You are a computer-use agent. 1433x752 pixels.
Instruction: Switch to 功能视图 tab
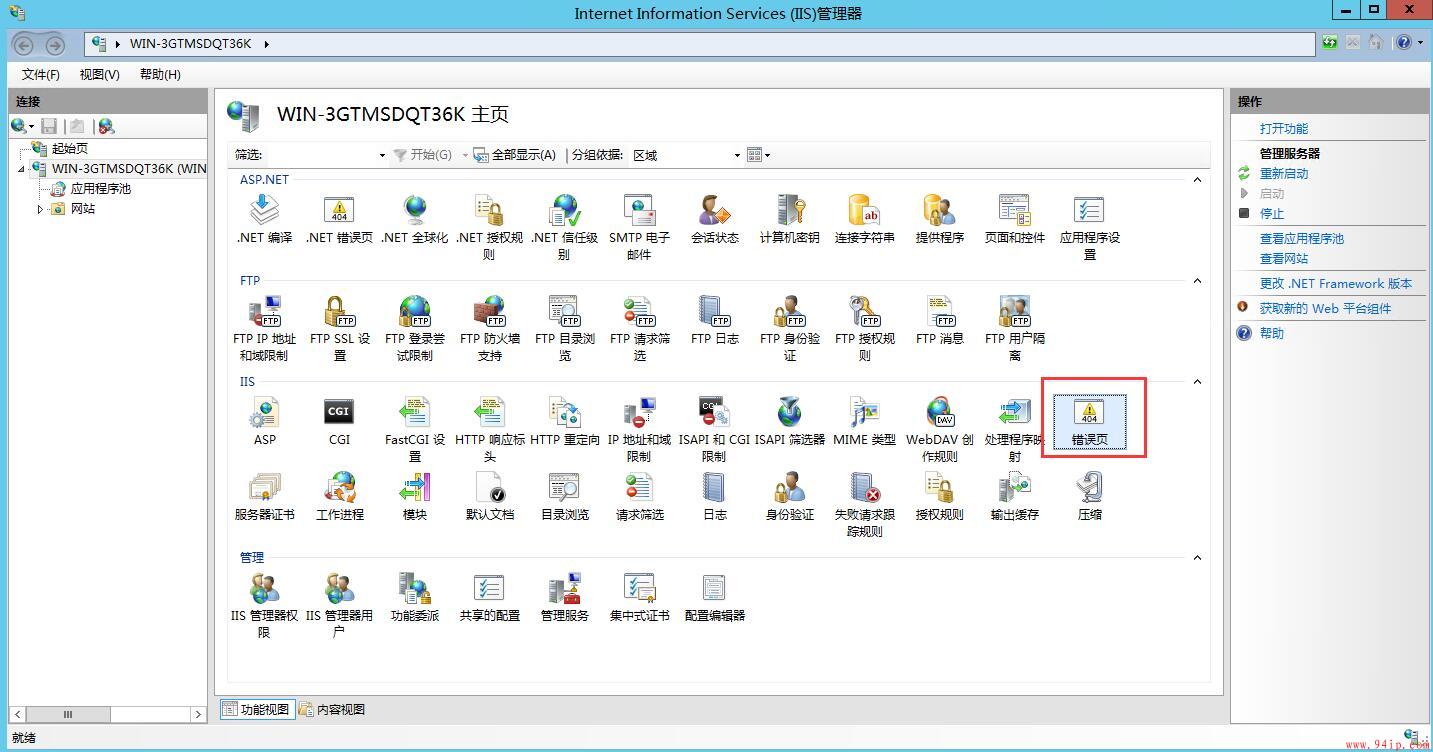pos(256,710)
